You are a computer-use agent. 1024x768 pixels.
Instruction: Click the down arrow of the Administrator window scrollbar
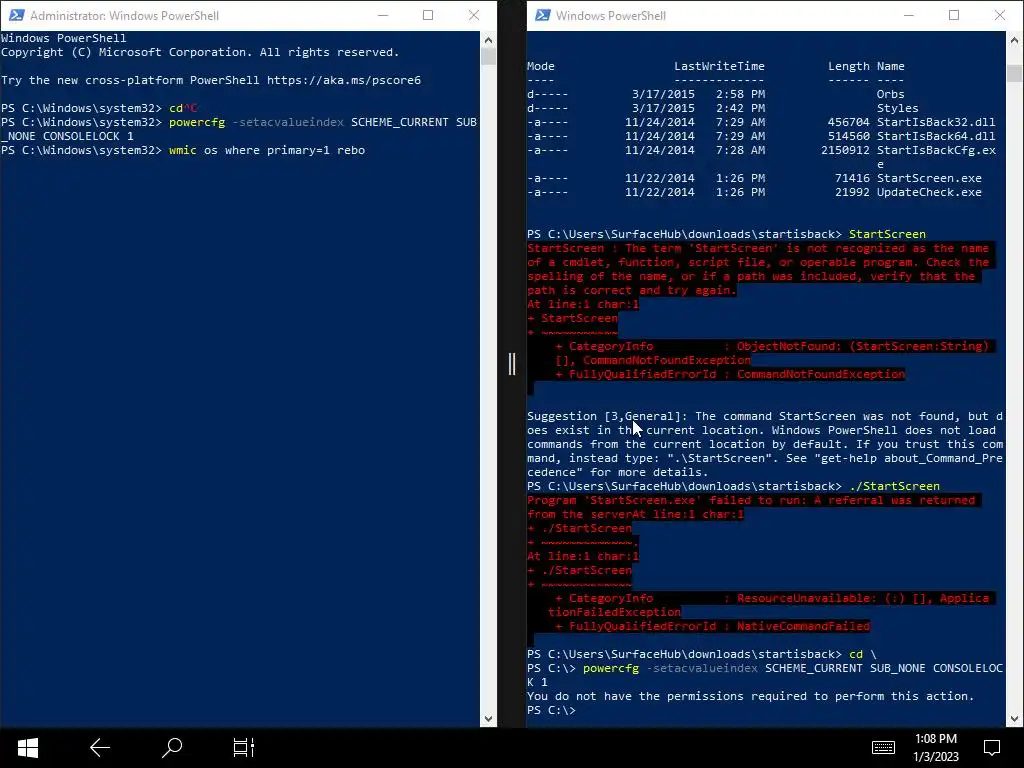pos(488,718)
